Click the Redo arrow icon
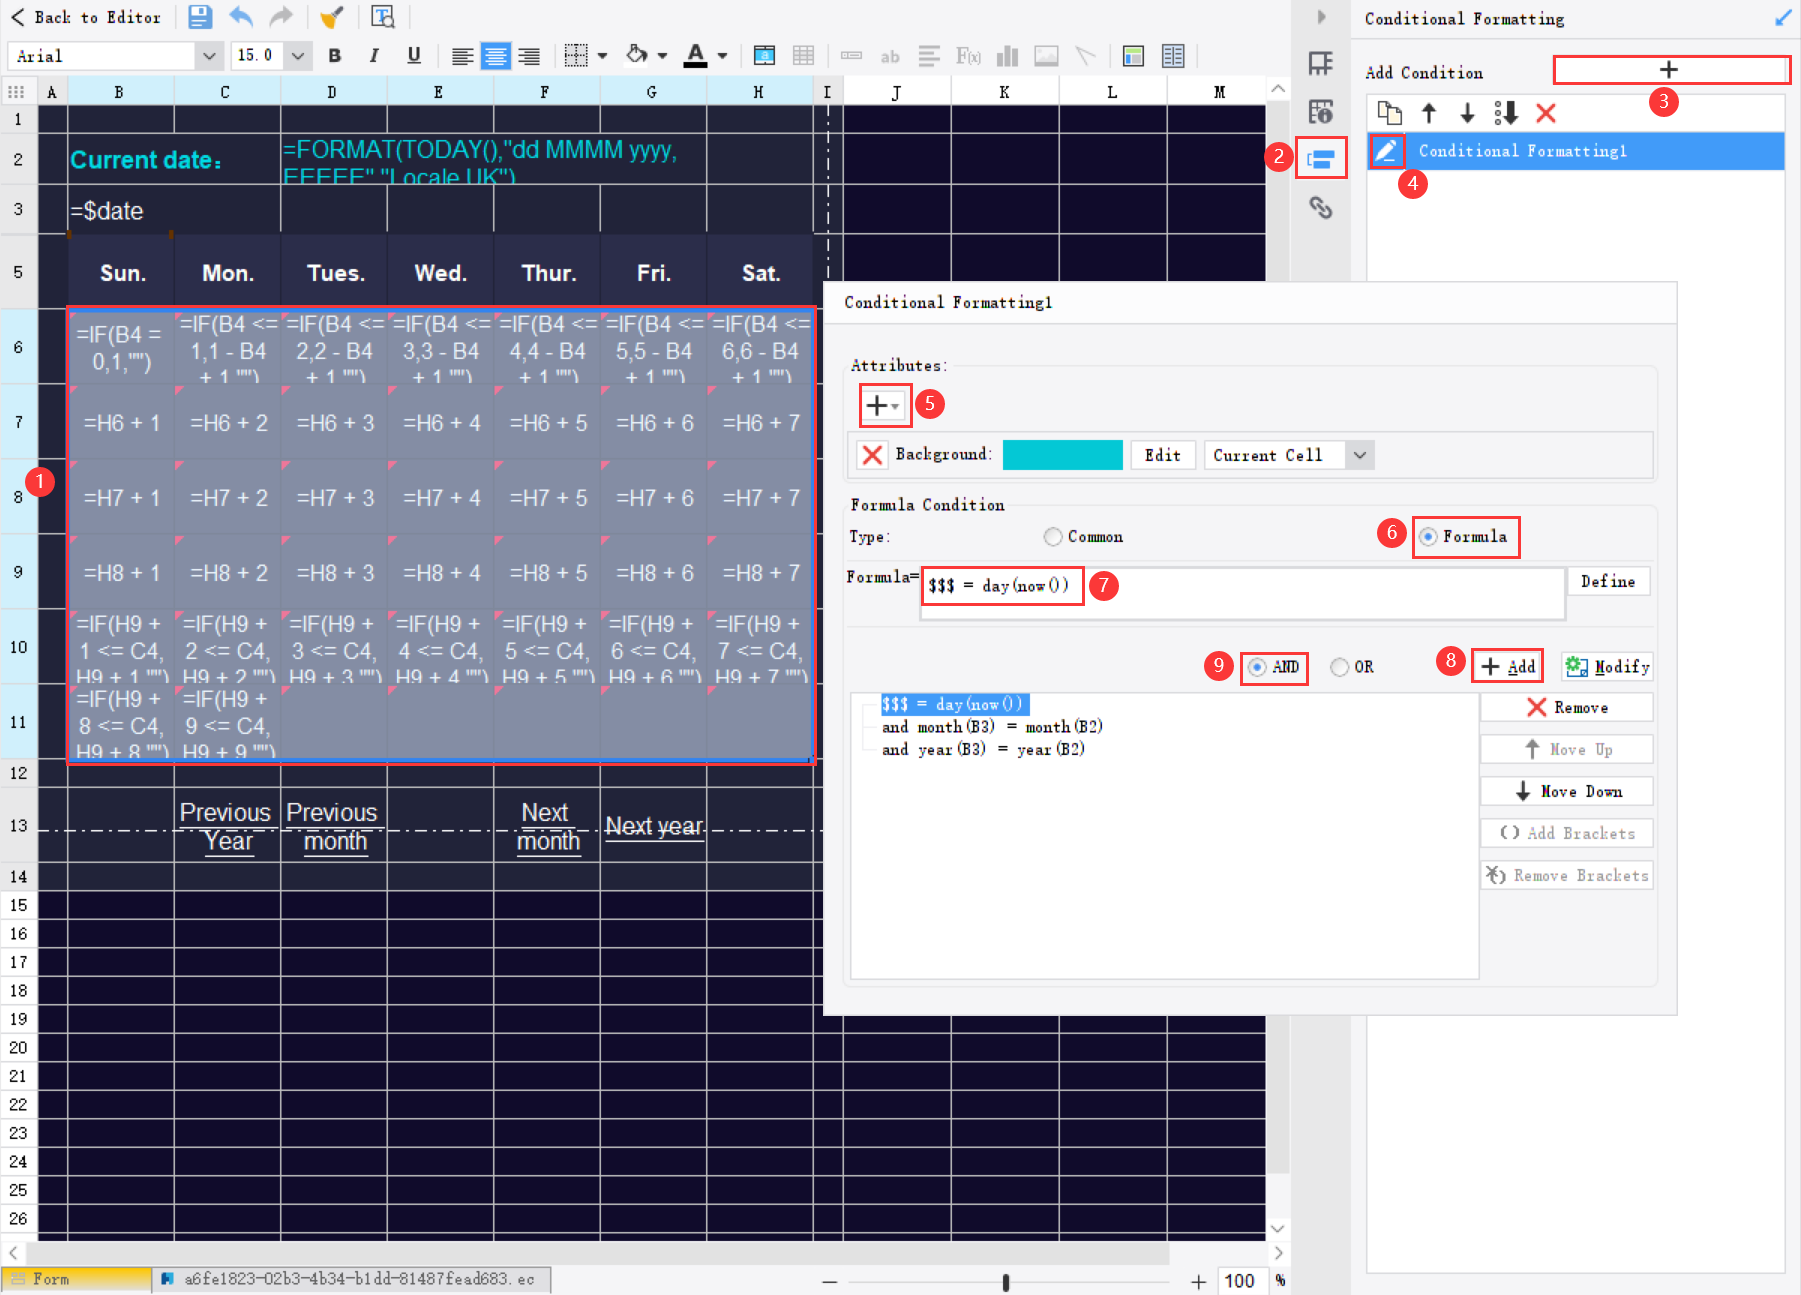 [x=282, y=17]
